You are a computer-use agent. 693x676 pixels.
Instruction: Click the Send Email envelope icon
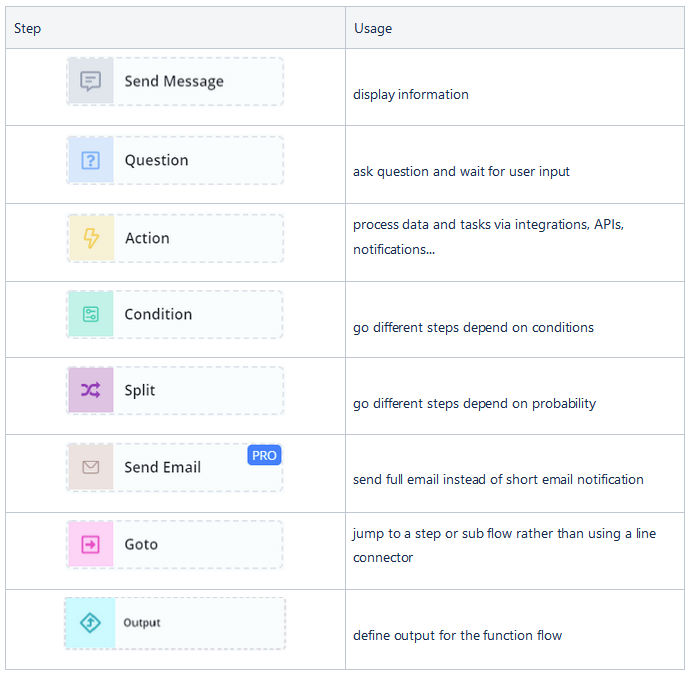tap(91, 467)
